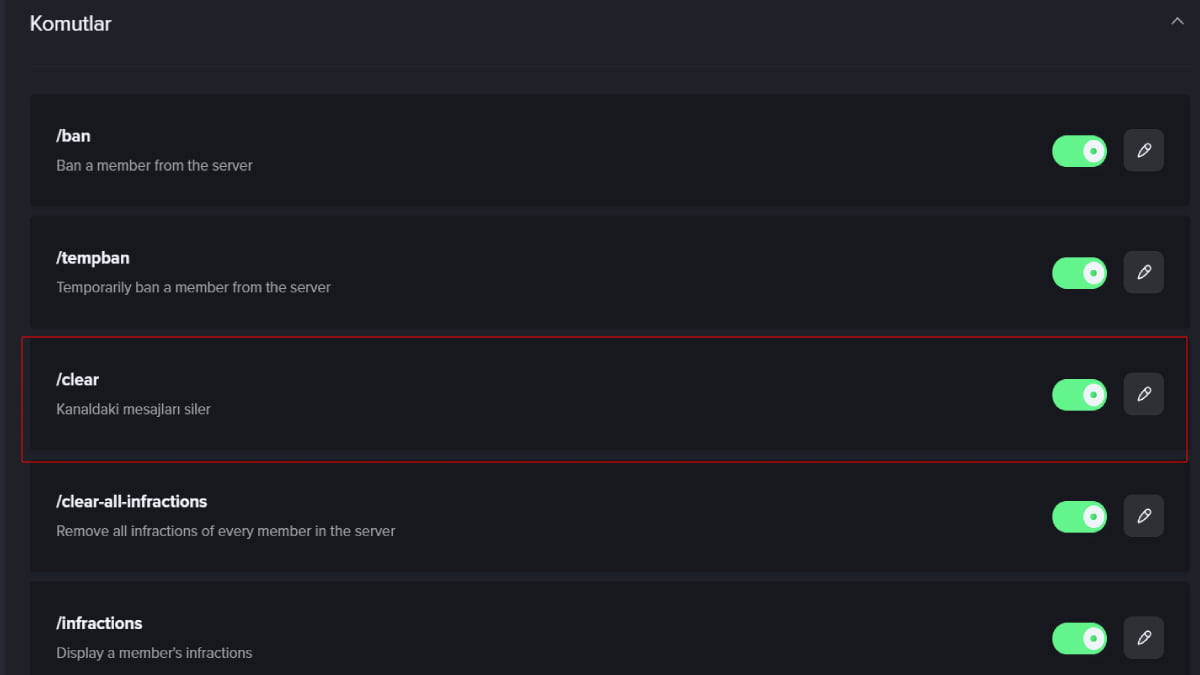
Task: Click the /infractions command name
Action: click(99, 623)
